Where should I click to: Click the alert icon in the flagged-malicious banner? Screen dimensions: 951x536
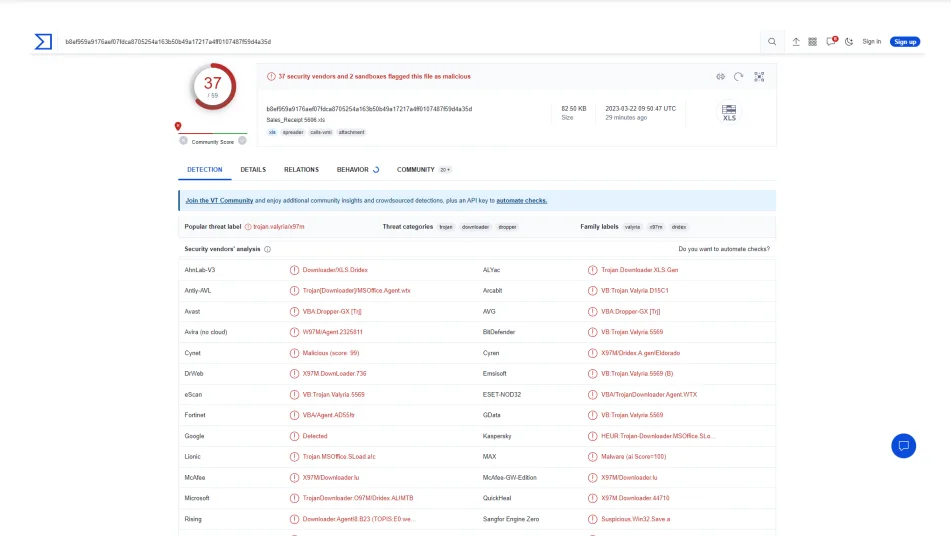pos(271,76)
